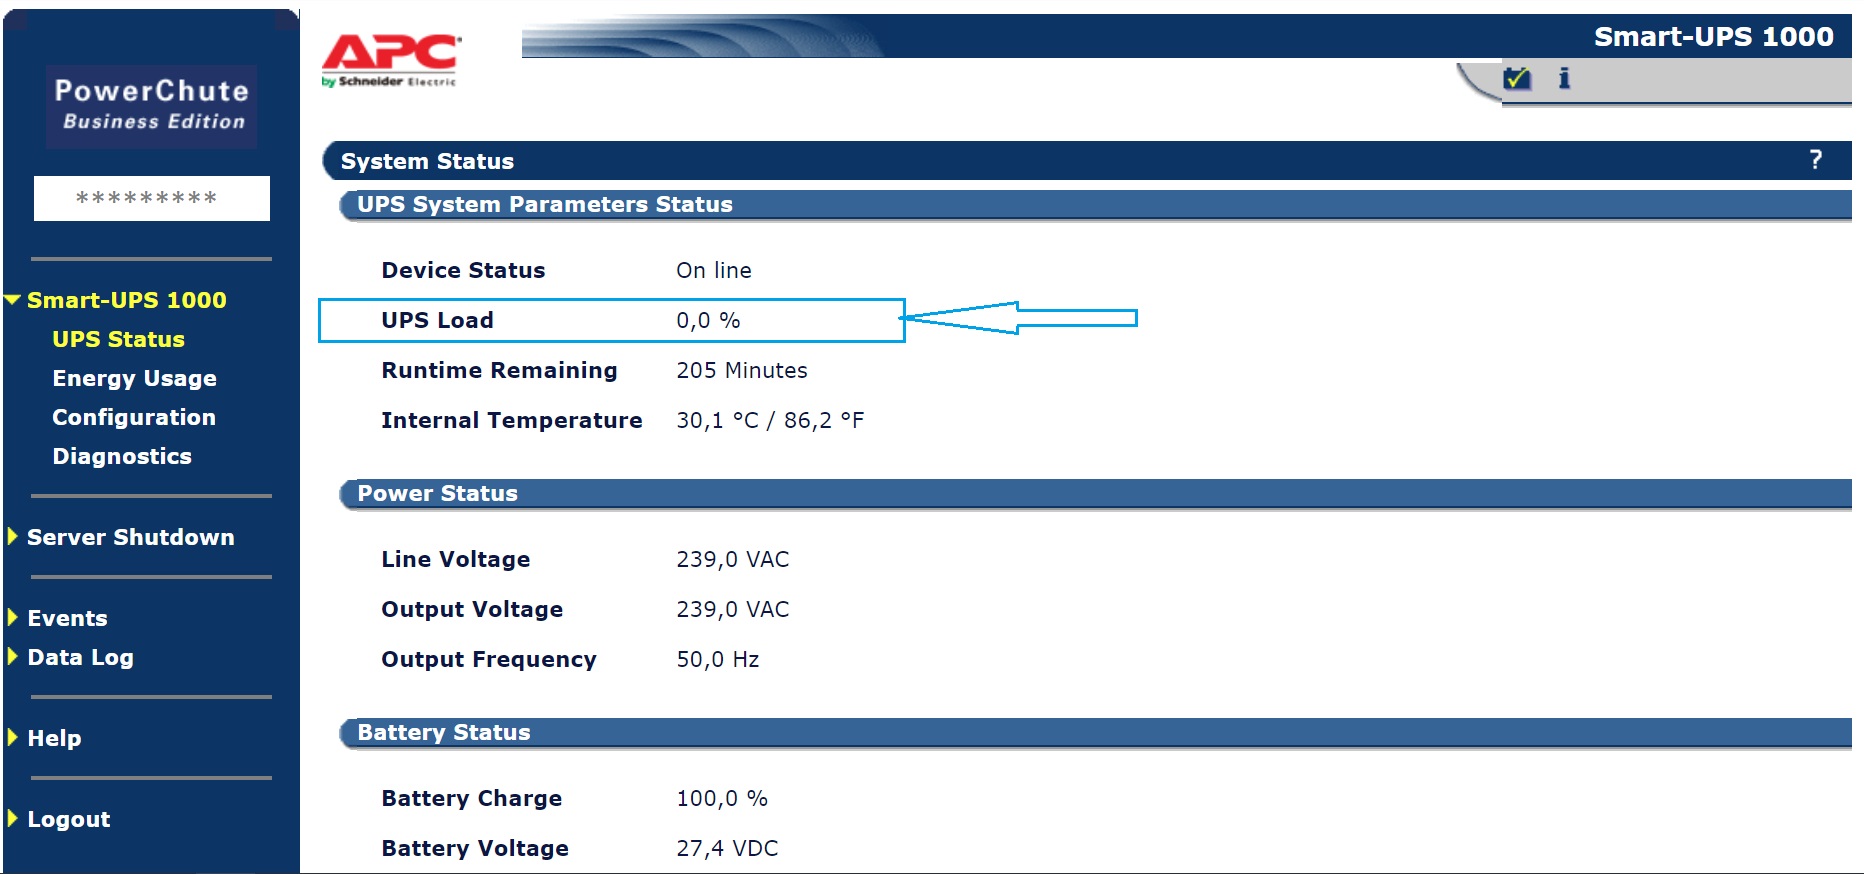Viewport: 1864px width, 874px height.
Task: Click the Runtime Remaining label
Action: pos(499,370)
